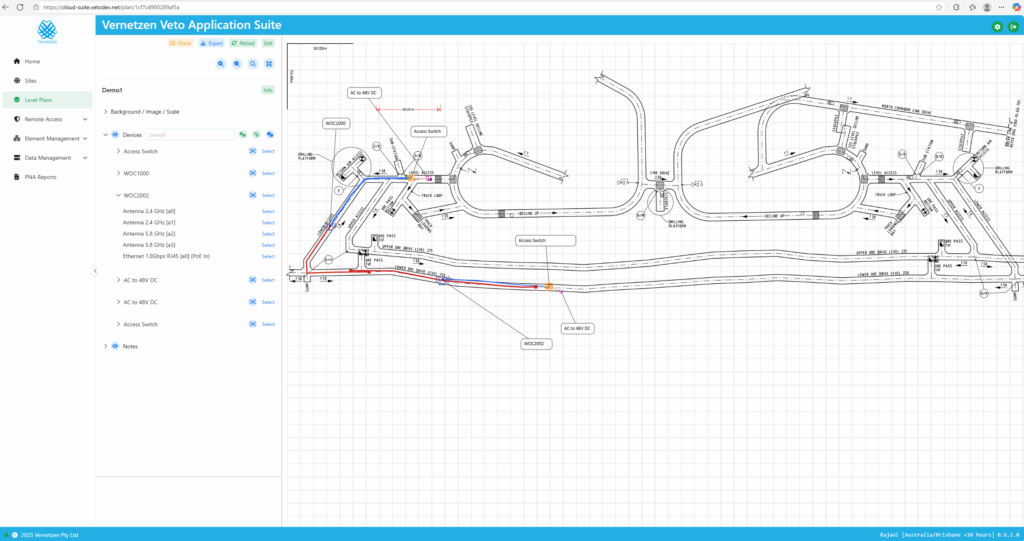Click the fit-to-screen icon beside the magnifiers
This screenshot has height=541, width=1024.
(268, 64)
